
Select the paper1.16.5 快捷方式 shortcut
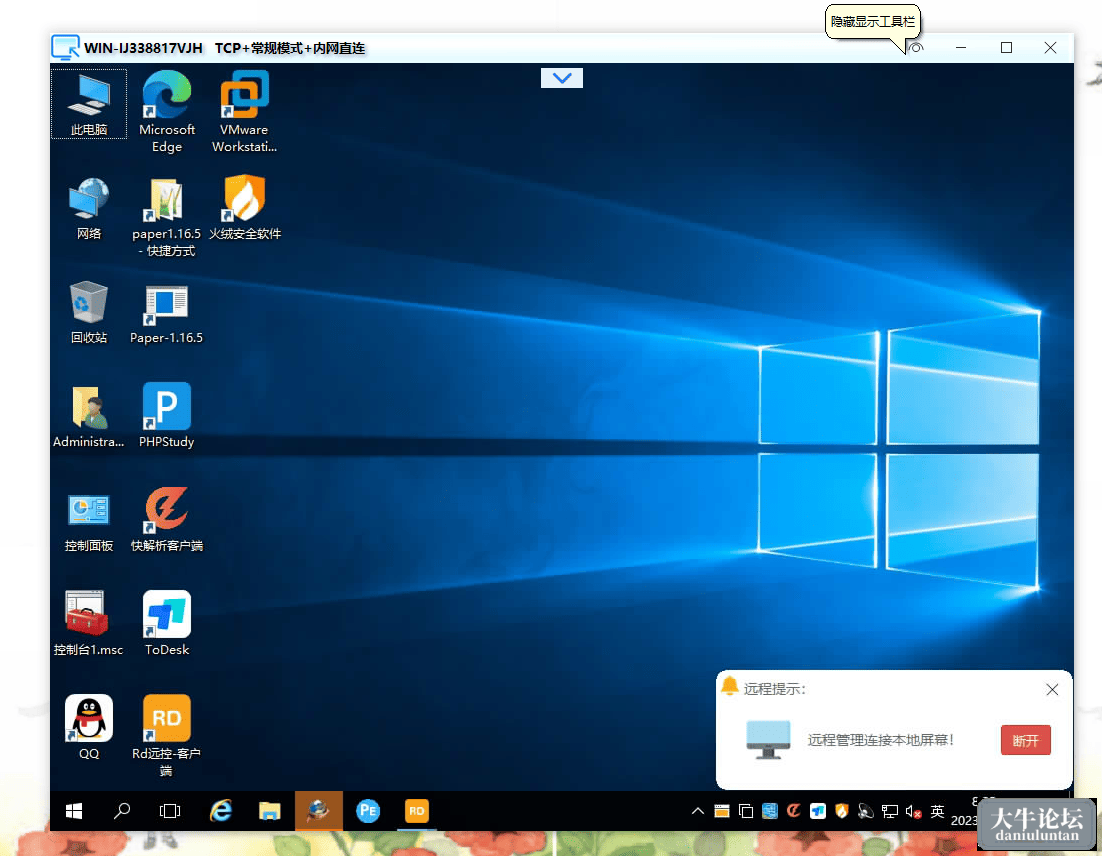pos(167,216)
